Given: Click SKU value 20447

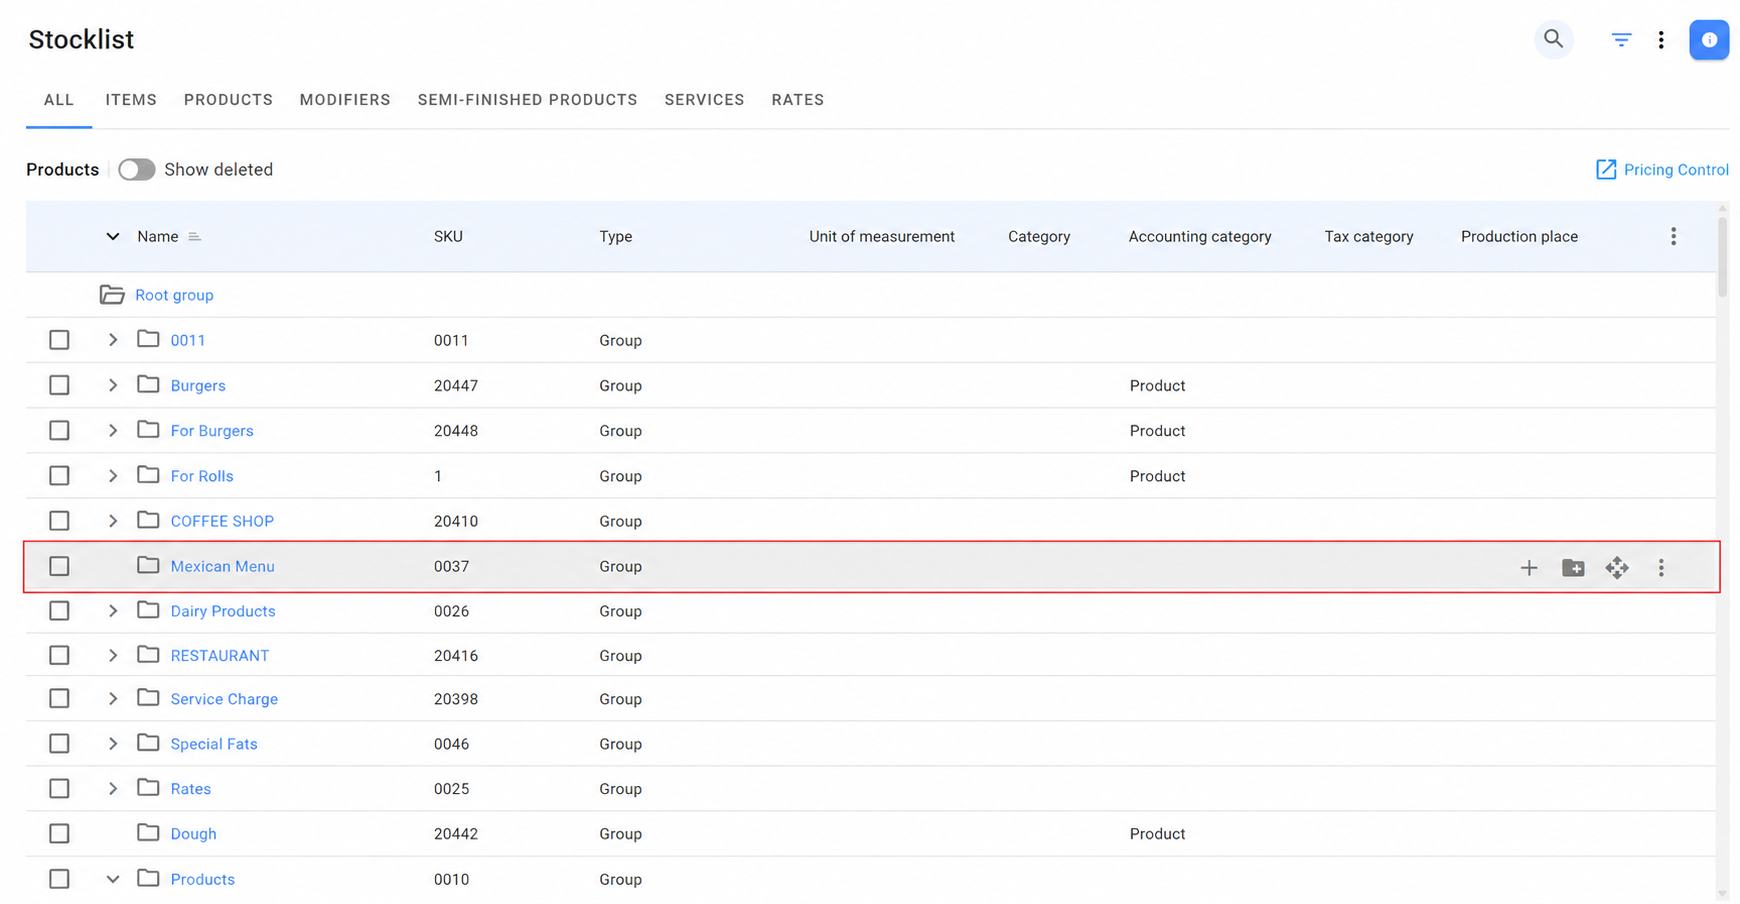Looking at the screenshot, I should point(456,385).
